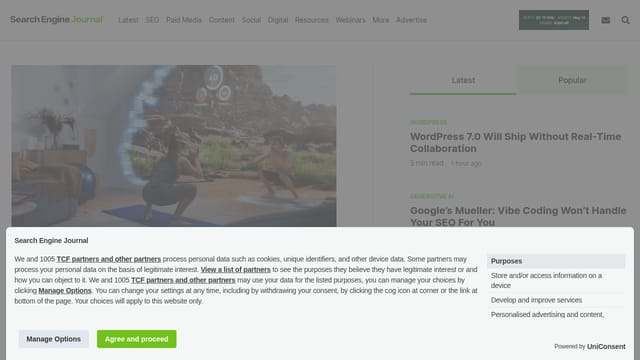Image resolution: width=640 pixels, height=360 pixels.
Task: Open the Generative AI category label
Action: [432, 196]
